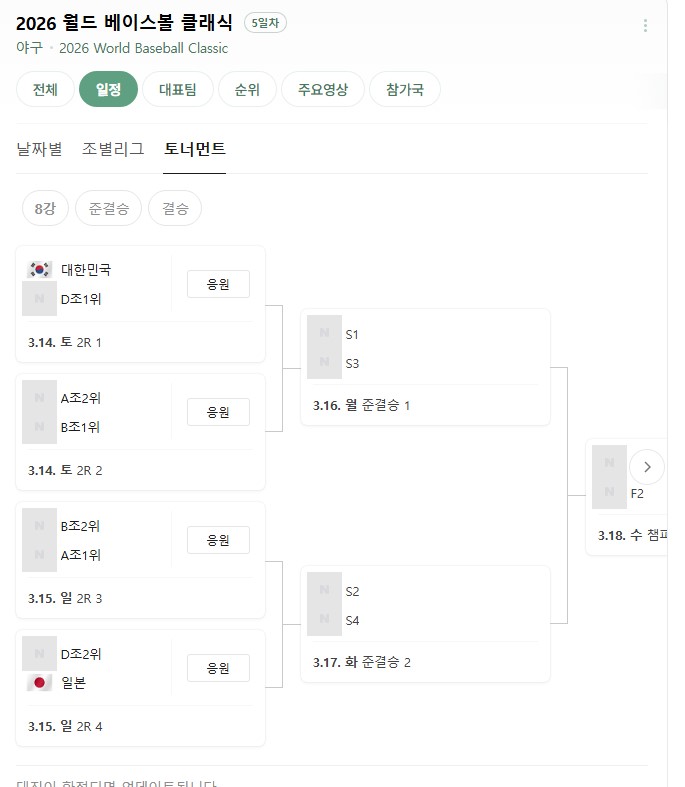Viewport: 685px width, 787px height.
Task: Open the 대표팀 category tab
Action: [x=177, y=89]
